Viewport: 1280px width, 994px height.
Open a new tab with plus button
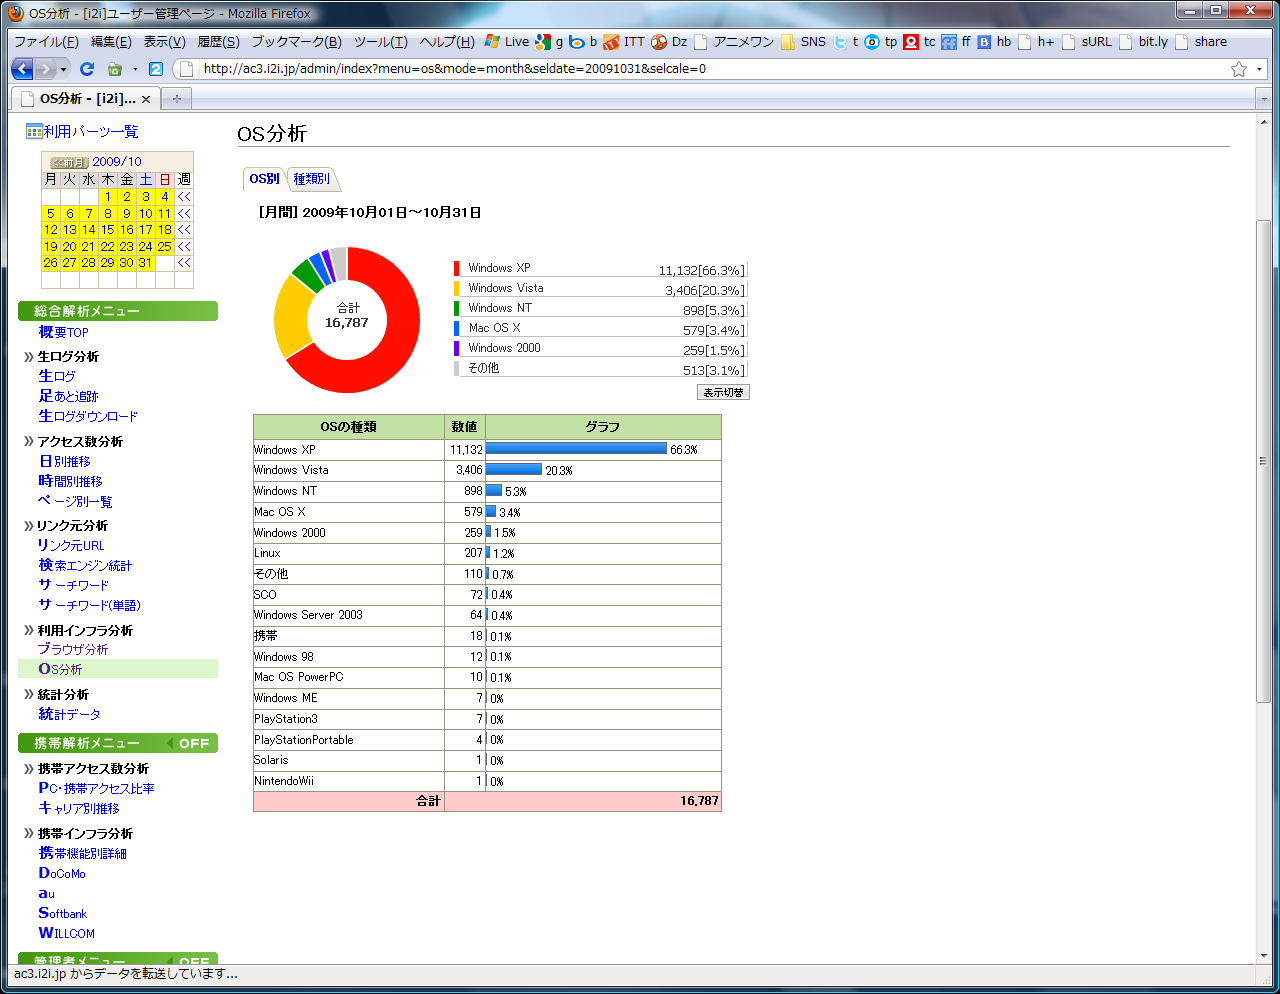pyautogui.click(x=177, y=99)
